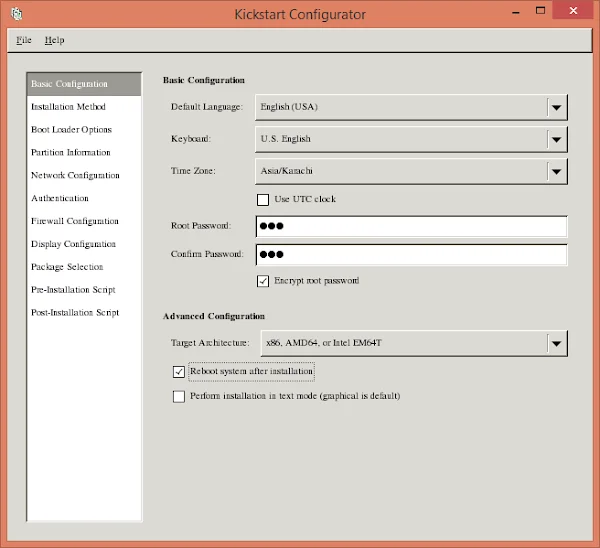Enable the Use UTC clock checkbox
Viewport: 600px width, 548px height.
263,200
